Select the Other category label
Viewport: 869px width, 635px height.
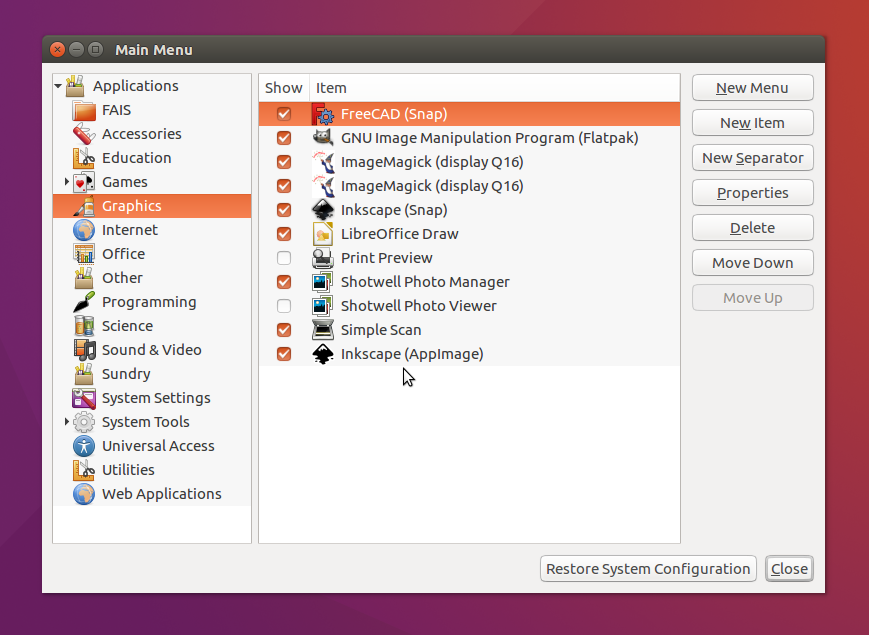tap(122, 278)
